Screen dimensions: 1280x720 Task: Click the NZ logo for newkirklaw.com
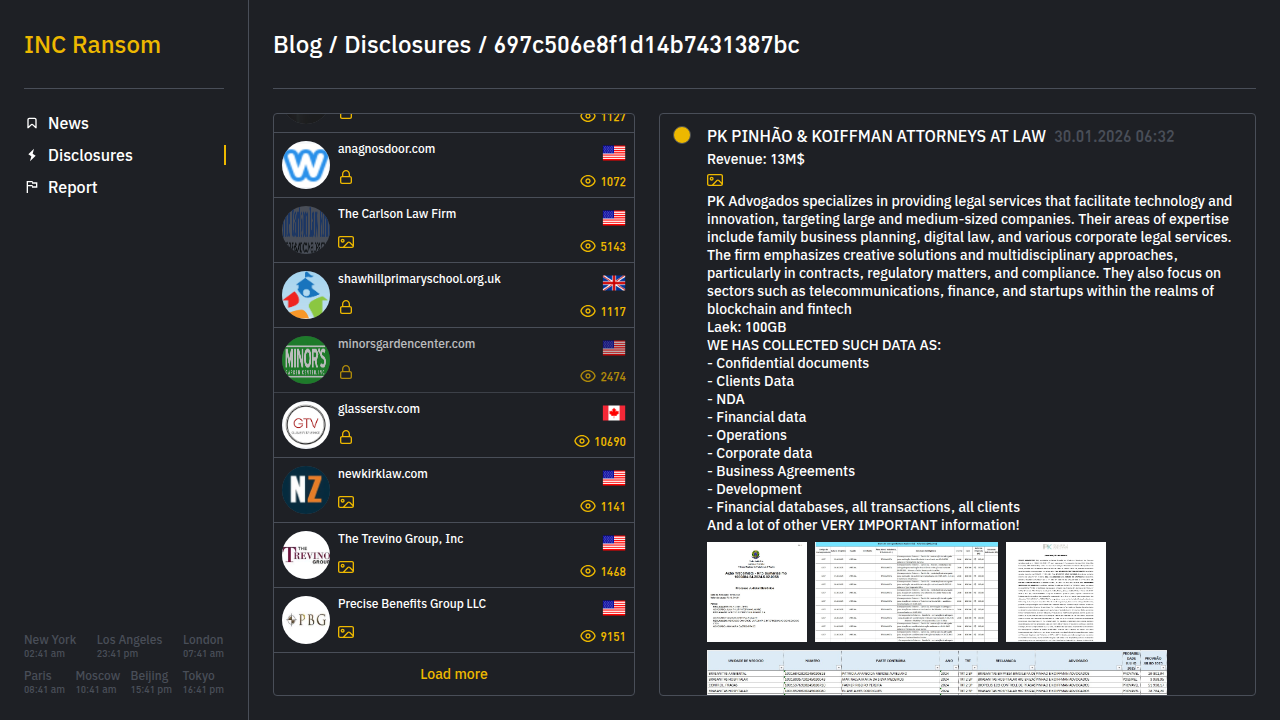click(x=306, y=490)
